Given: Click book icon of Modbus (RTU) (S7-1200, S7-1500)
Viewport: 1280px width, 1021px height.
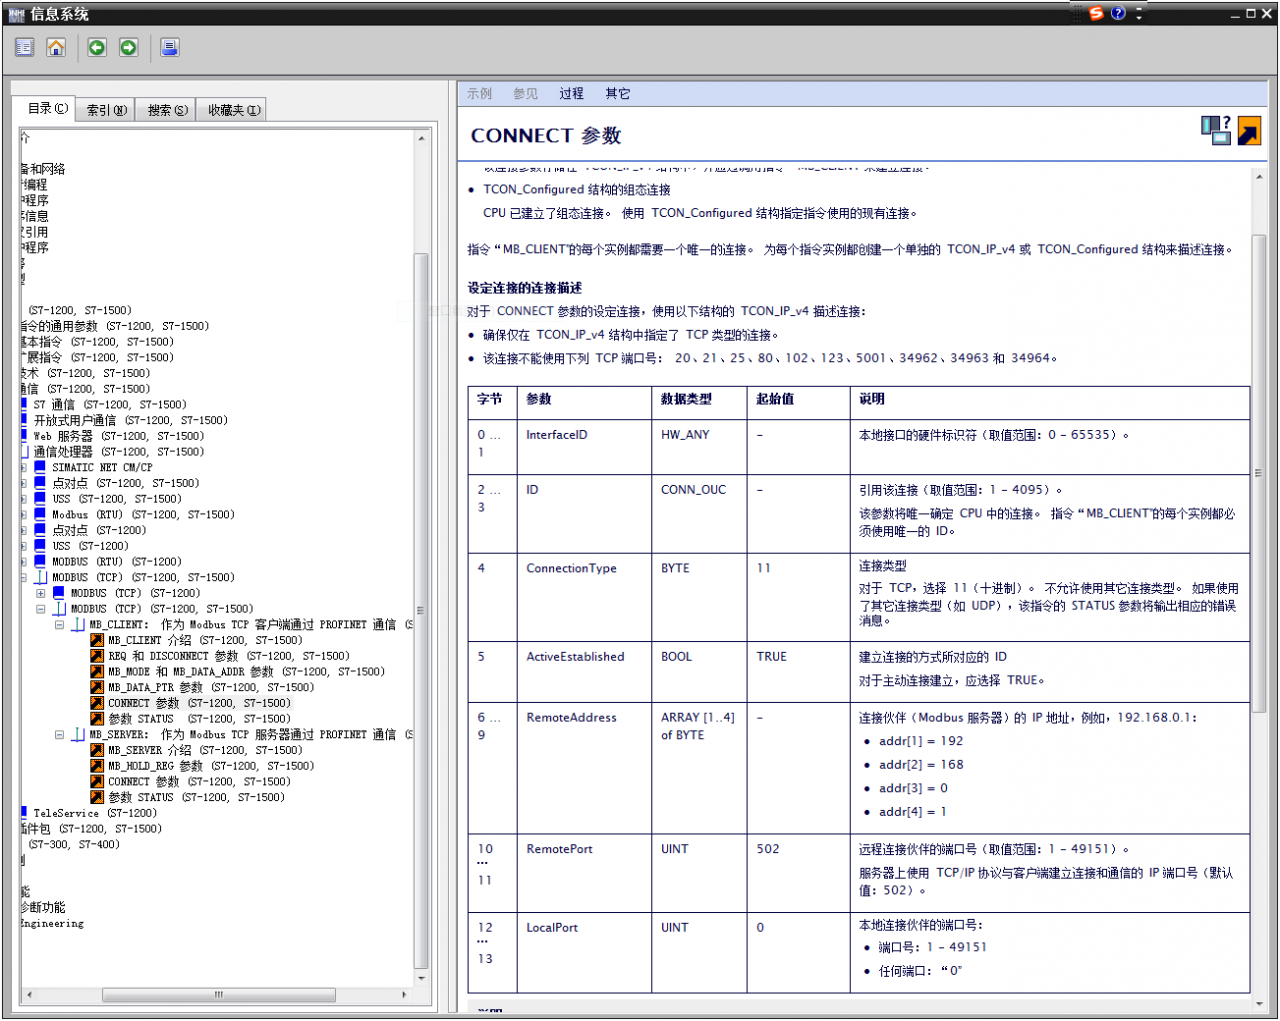Looking at the screenshot, I should pos(40,514).
